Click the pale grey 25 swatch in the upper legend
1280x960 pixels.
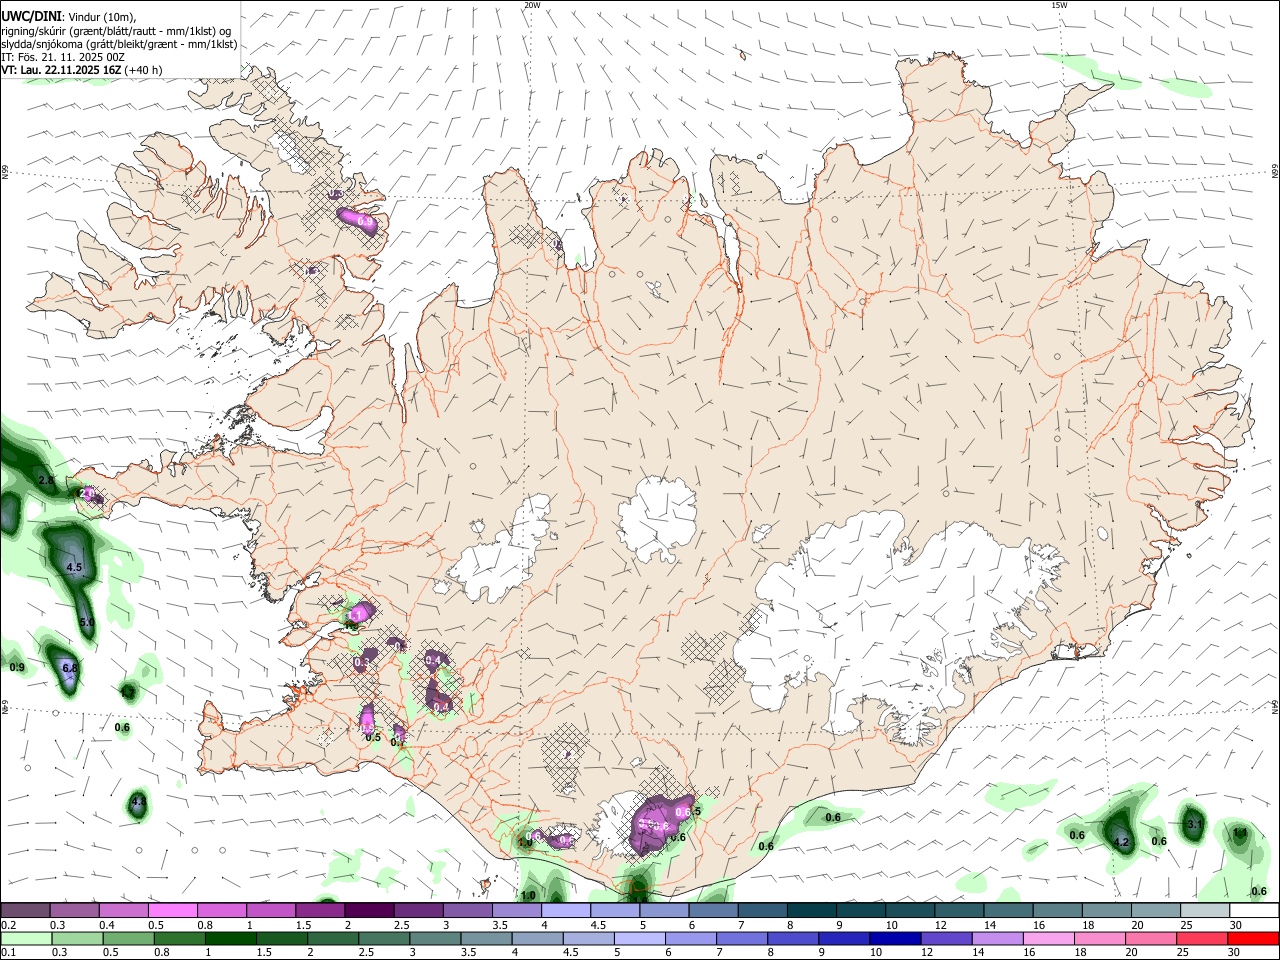tap(1205, 910)
